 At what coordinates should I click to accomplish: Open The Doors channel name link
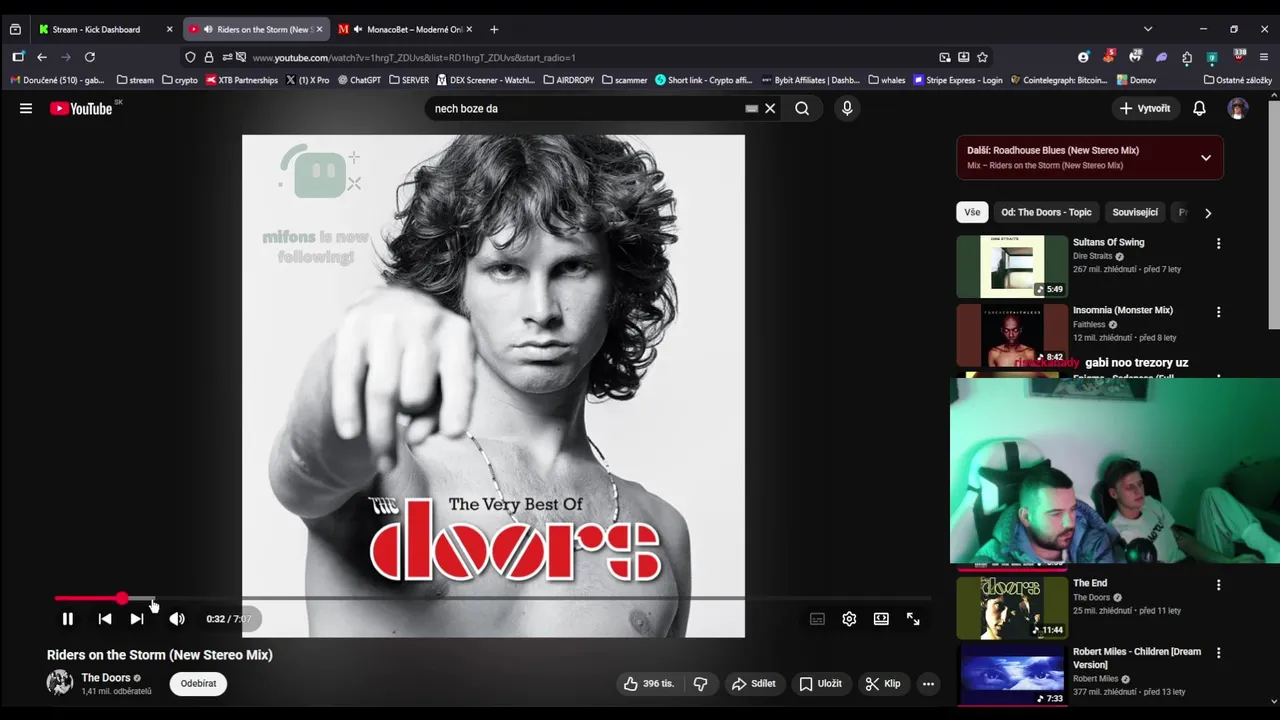(x=106, y=678)
